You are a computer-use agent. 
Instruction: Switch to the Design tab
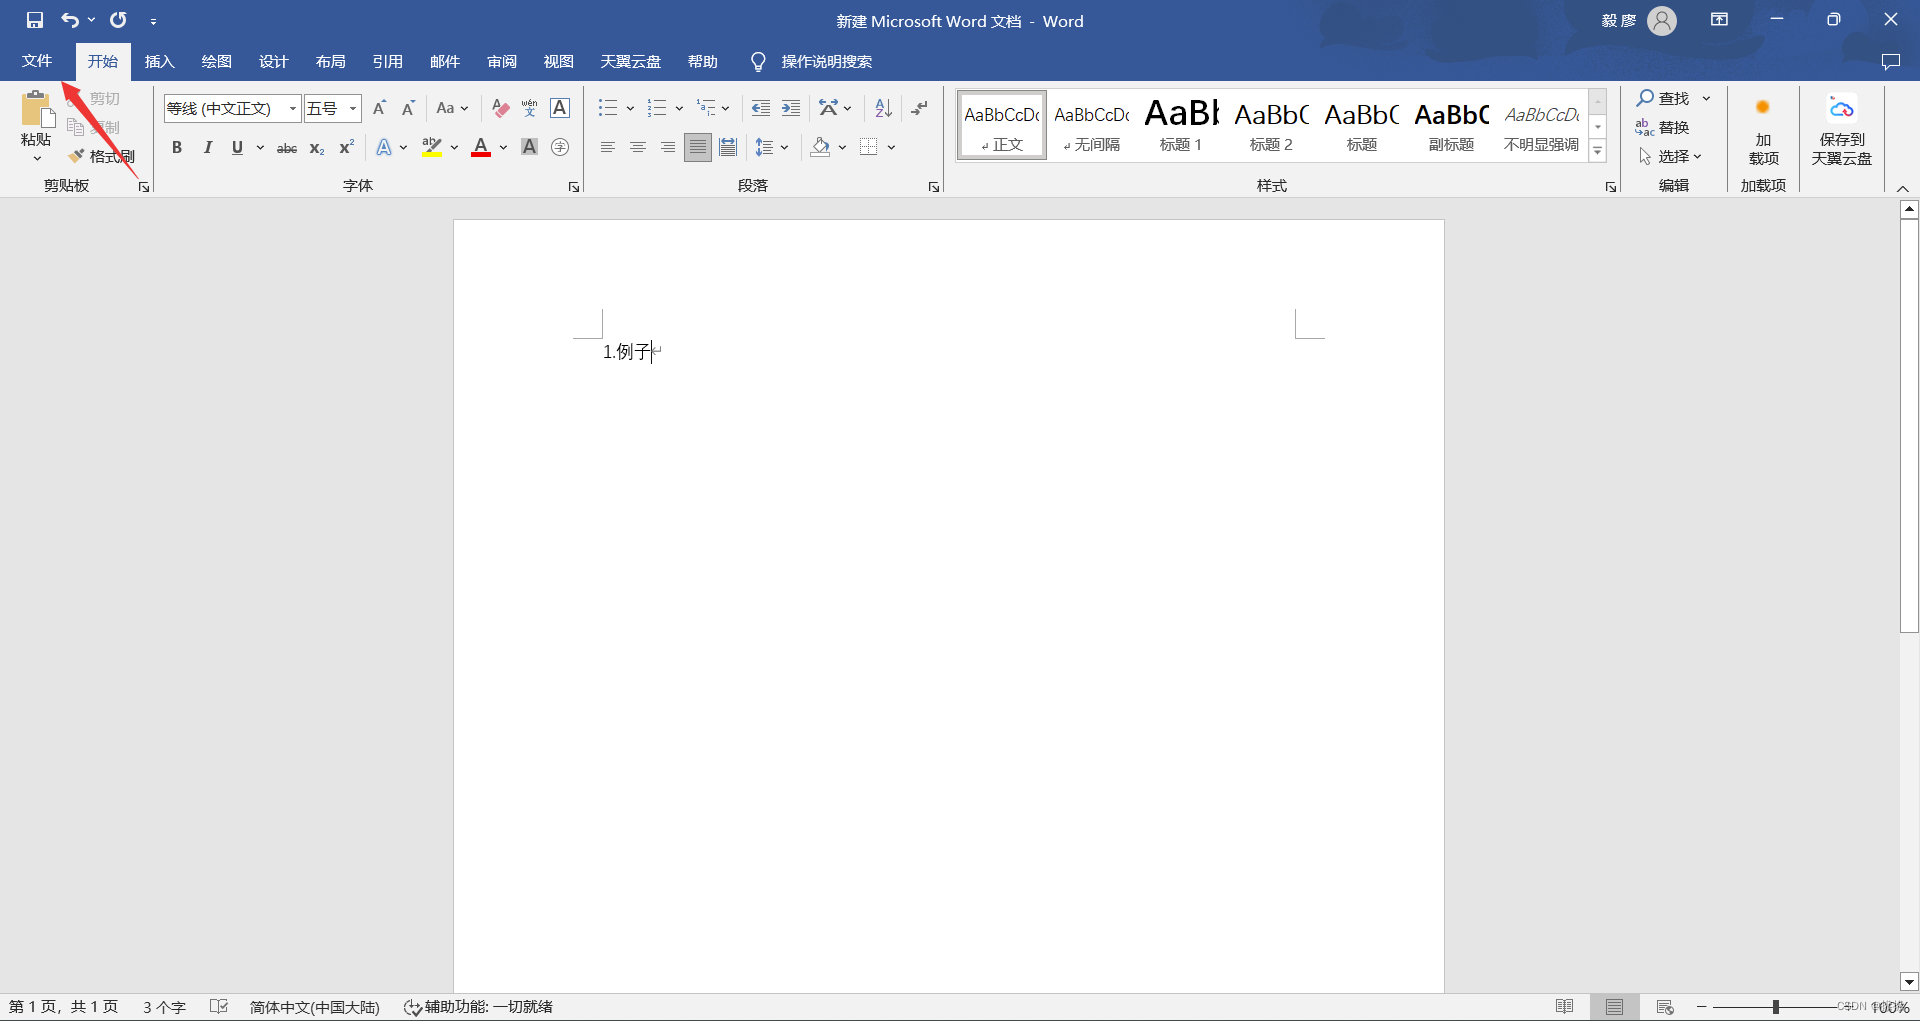273,62
